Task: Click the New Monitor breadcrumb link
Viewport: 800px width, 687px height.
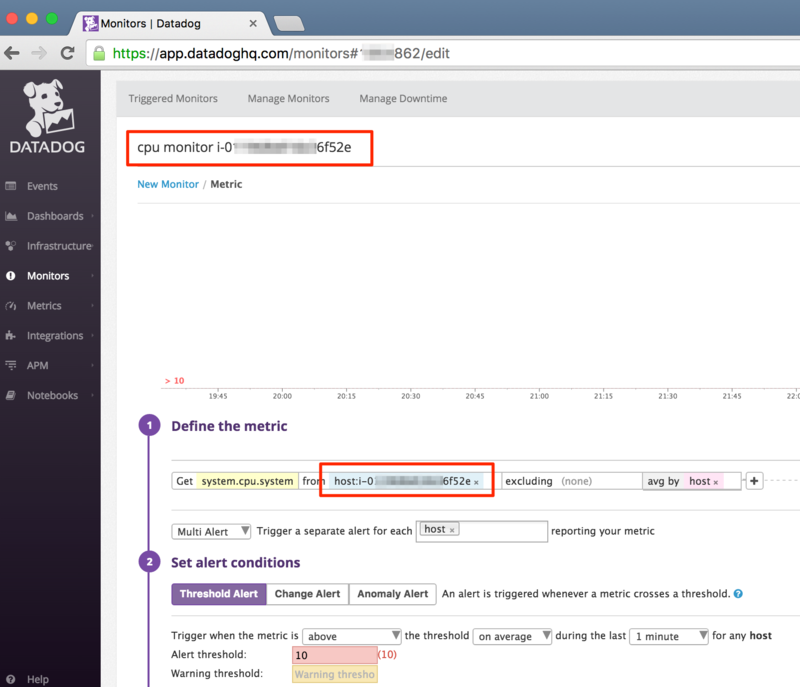Action: pyautogui.click(x=168, y=184)
